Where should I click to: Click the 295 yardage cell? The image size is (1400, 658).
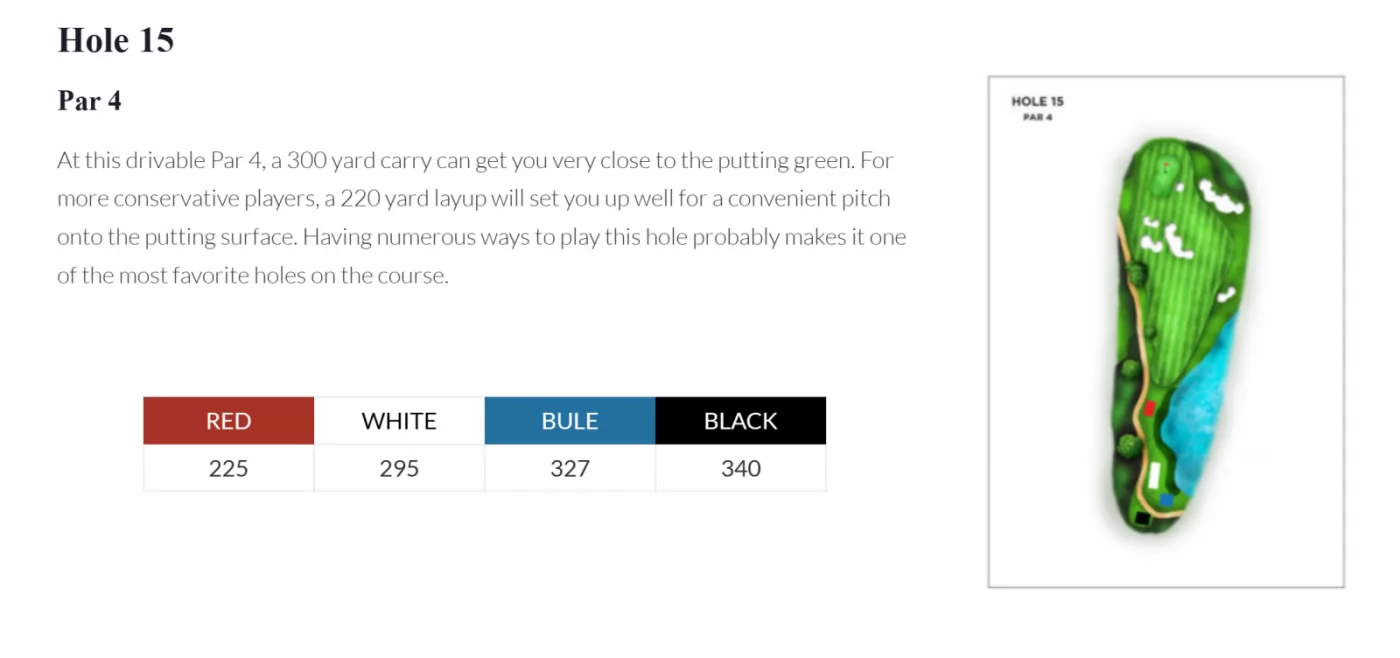pyautogui.click(x=399, y=468)
